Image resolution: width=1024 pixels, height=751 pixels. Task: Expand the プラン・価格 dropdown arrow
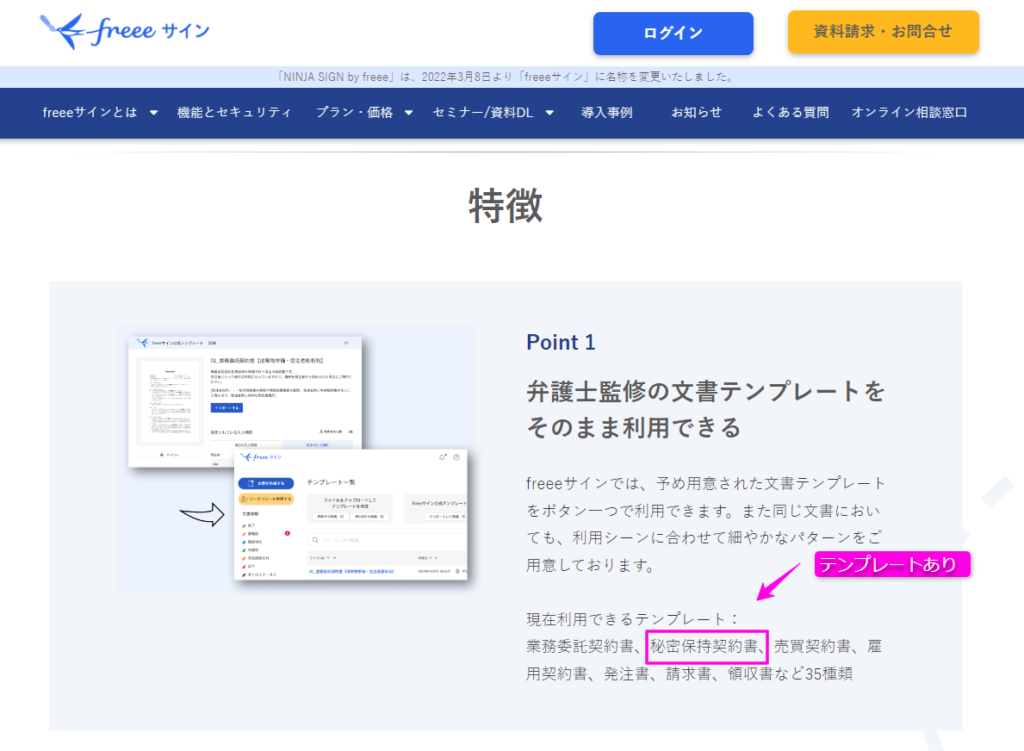[x=409, y=113]
